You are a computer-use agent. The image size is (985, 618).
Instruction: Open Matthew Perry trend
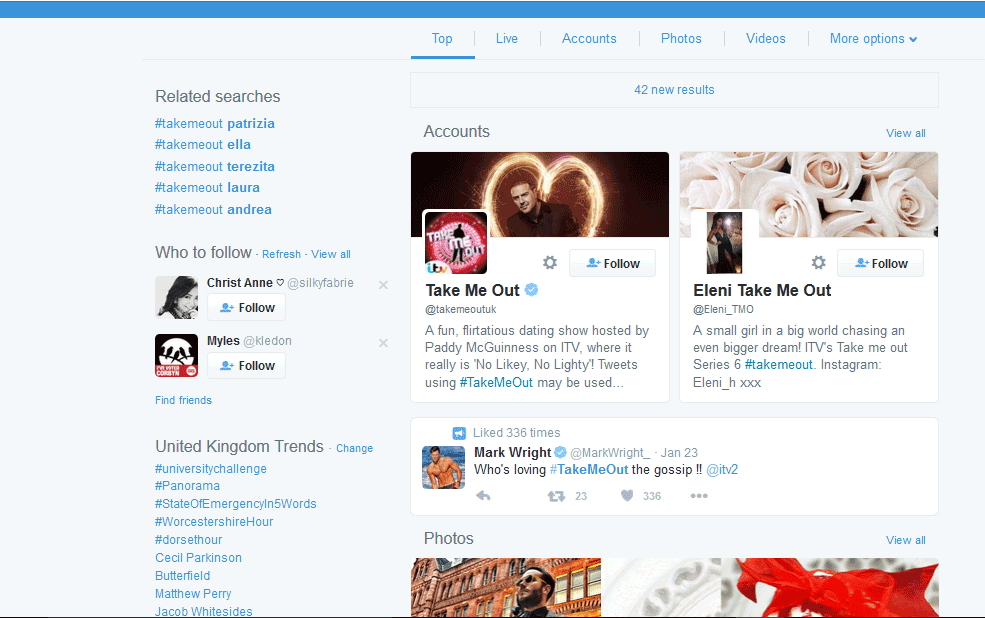[193, 594]
